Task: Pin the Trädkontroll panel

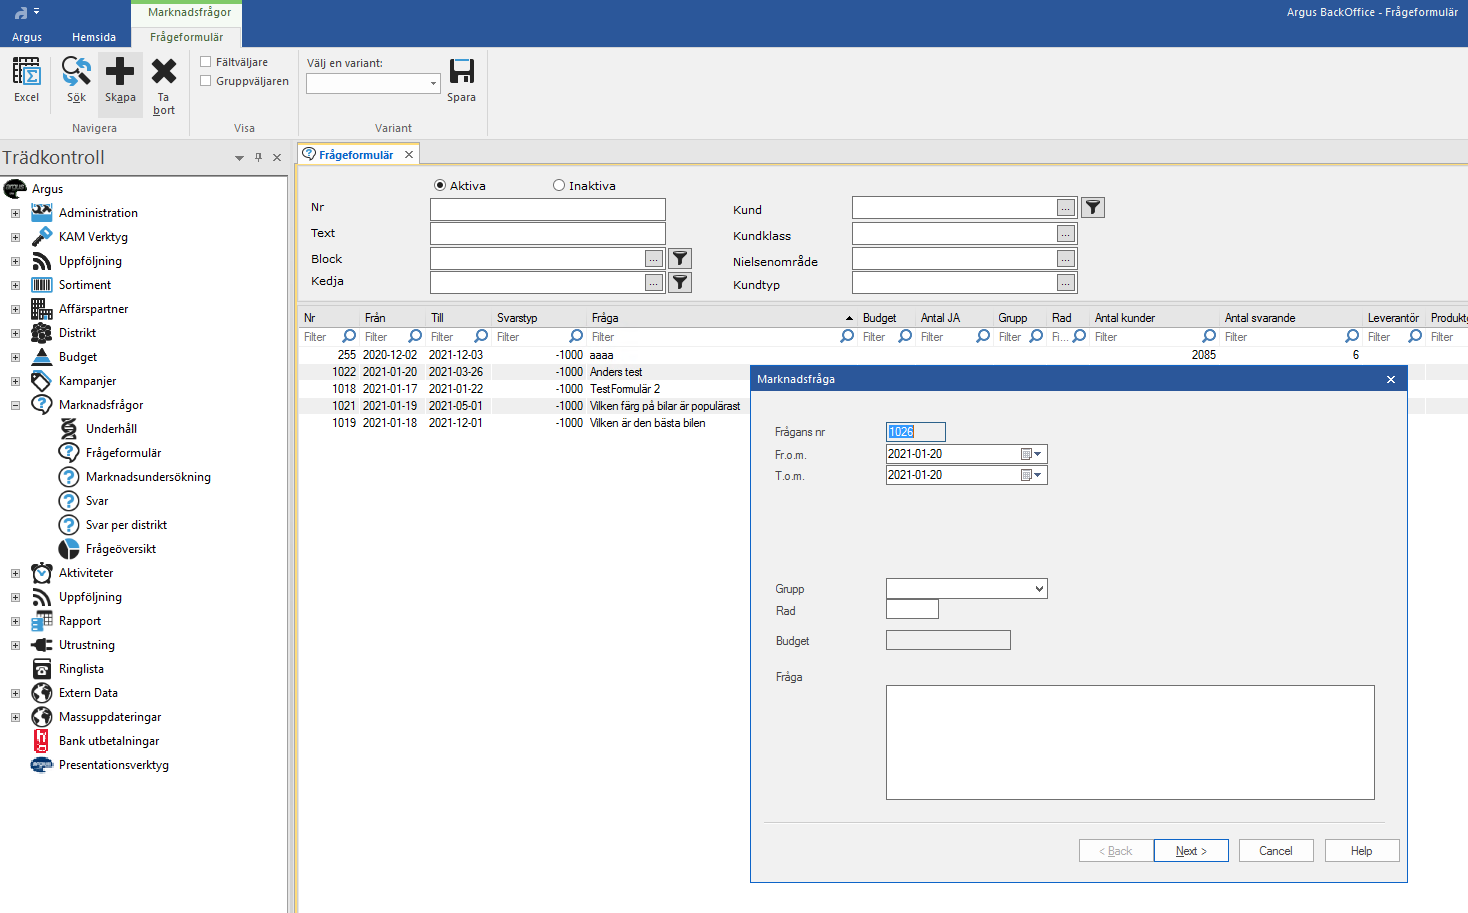Action: tap(258, 158)
